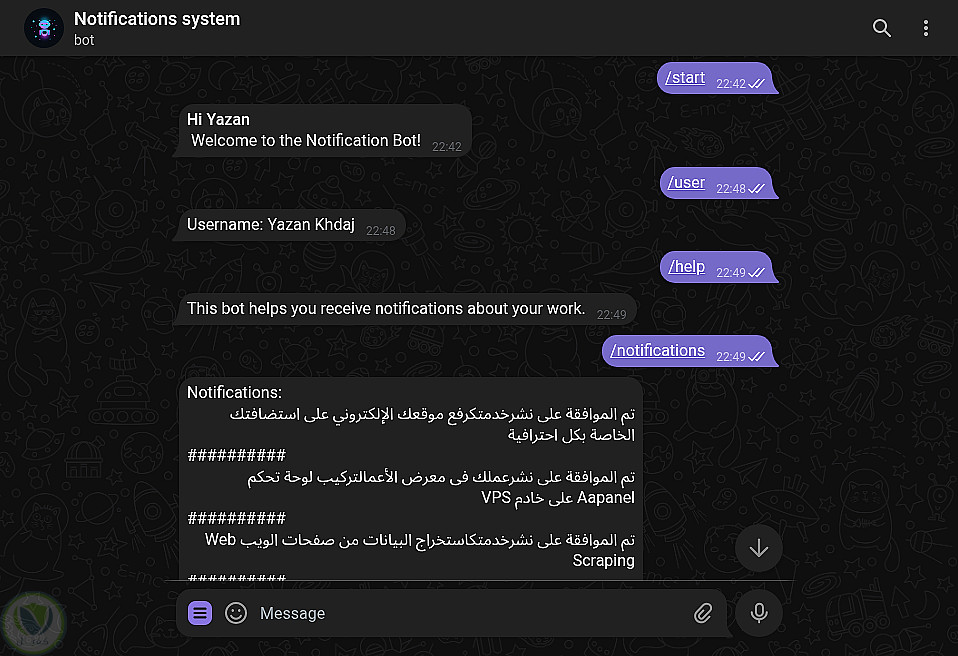Open the bot commands menu button
Image resolution: width=958 pixels, height=656 pixels.
click(x=200, y=613)
